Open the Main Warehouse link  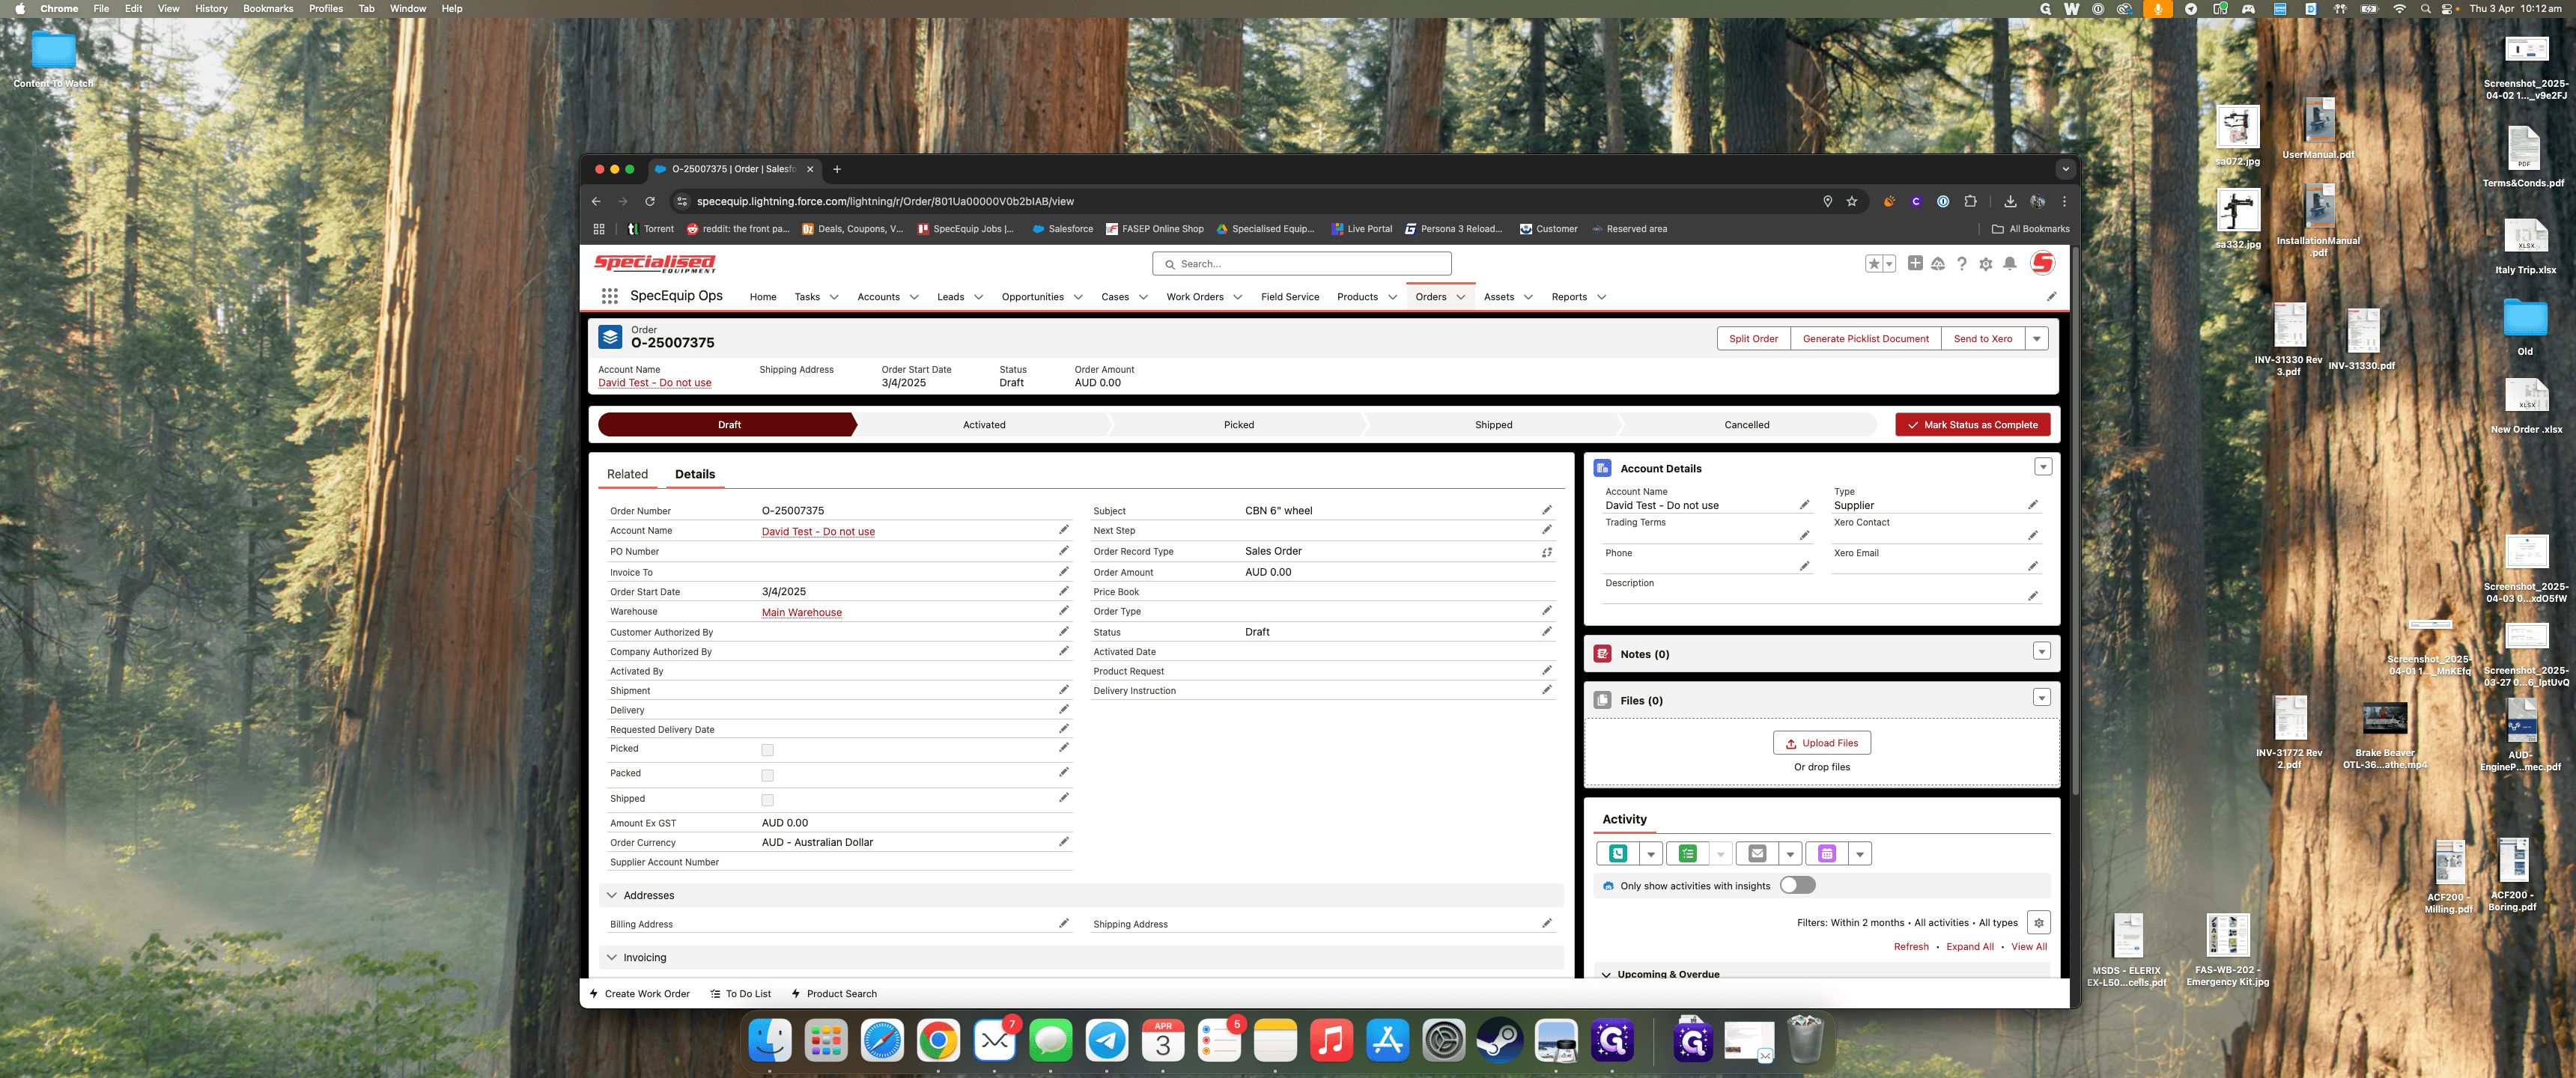click(x=801, y=612)
